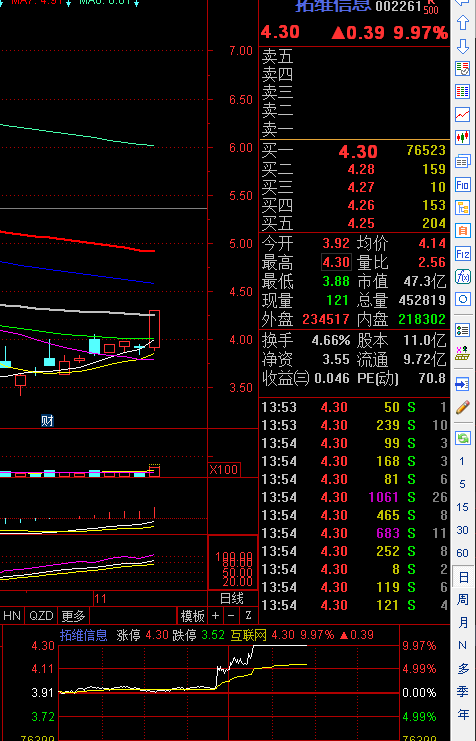Click the 买一 price 4.30
Screen dimensions: 476x741
tap(358, 151)
